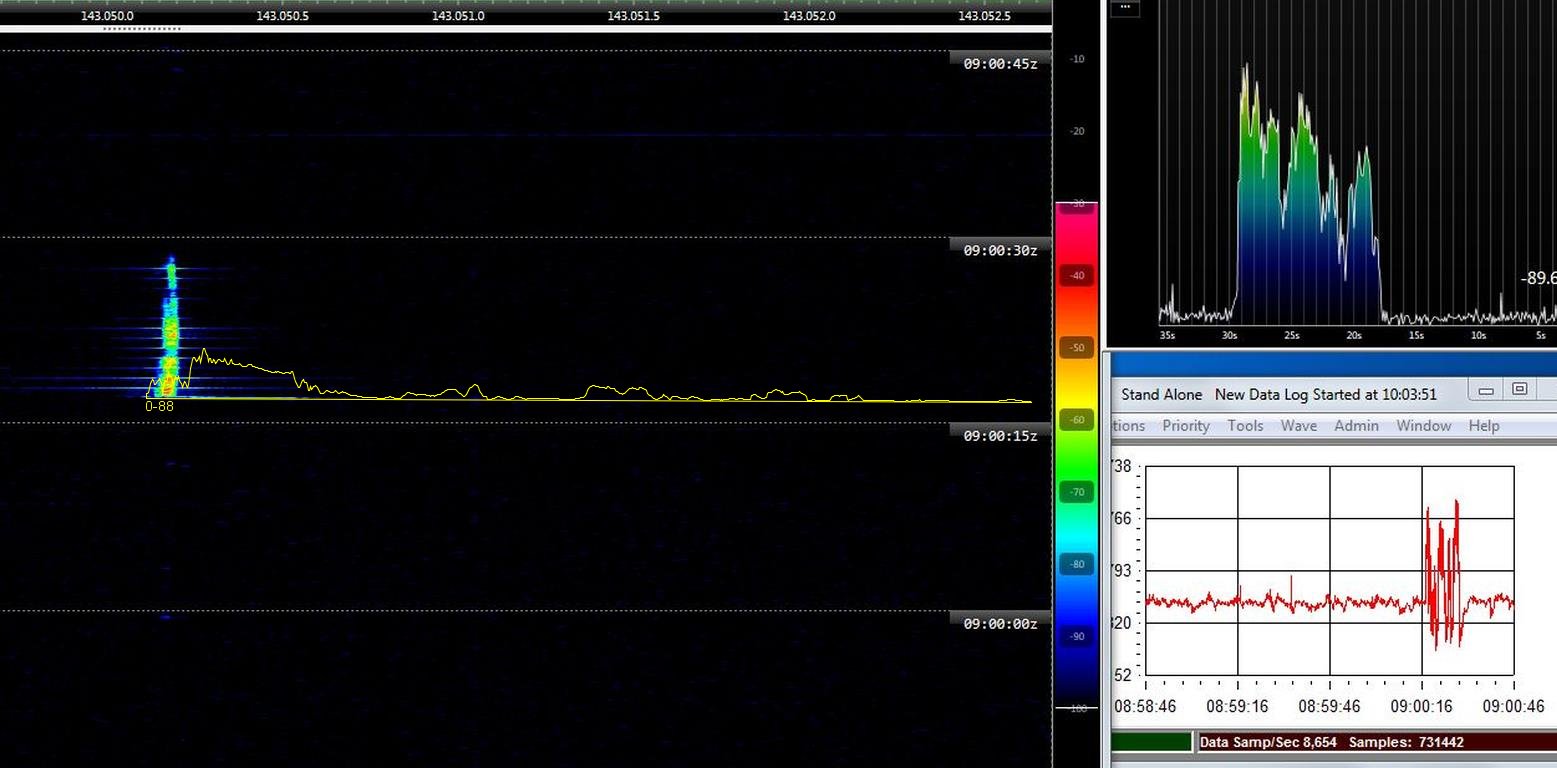The width and height of the screenshot is (1557, 768).
Task: Open the Help menu in data log window
Action: tap(1484, 426)
